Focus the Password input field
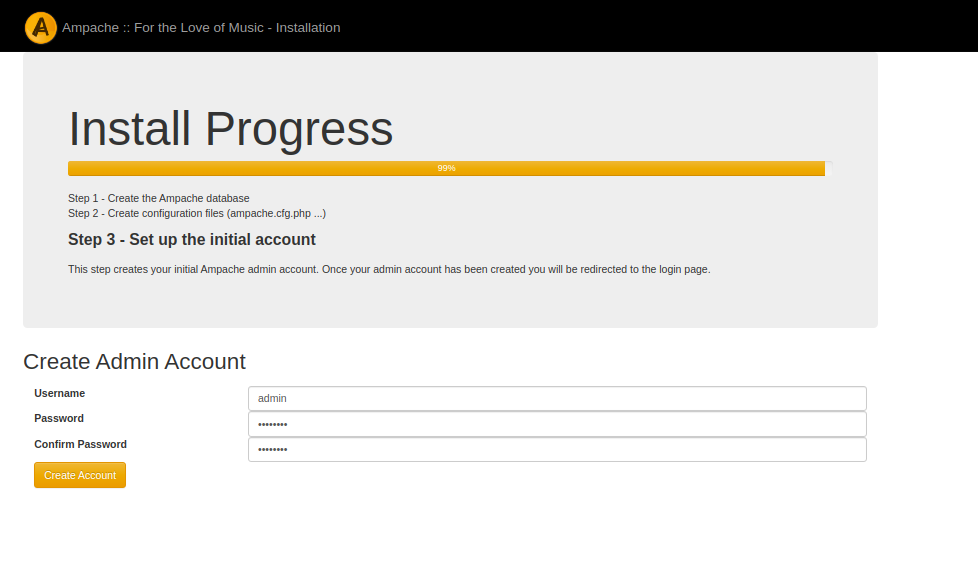The image size is (978, 581). tap(557, 424)
